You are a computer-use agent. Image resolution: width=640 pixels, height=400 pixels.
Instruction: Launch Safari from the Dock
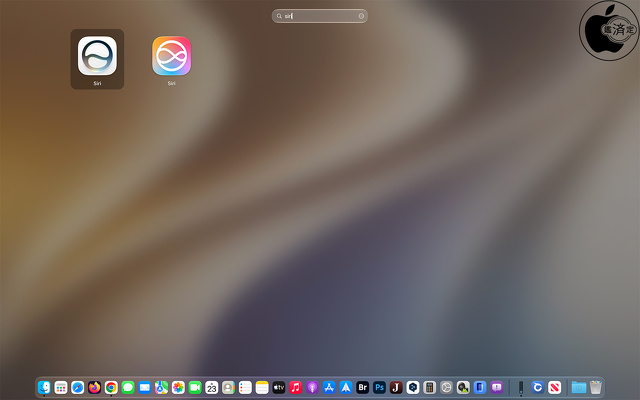[78, 387]
